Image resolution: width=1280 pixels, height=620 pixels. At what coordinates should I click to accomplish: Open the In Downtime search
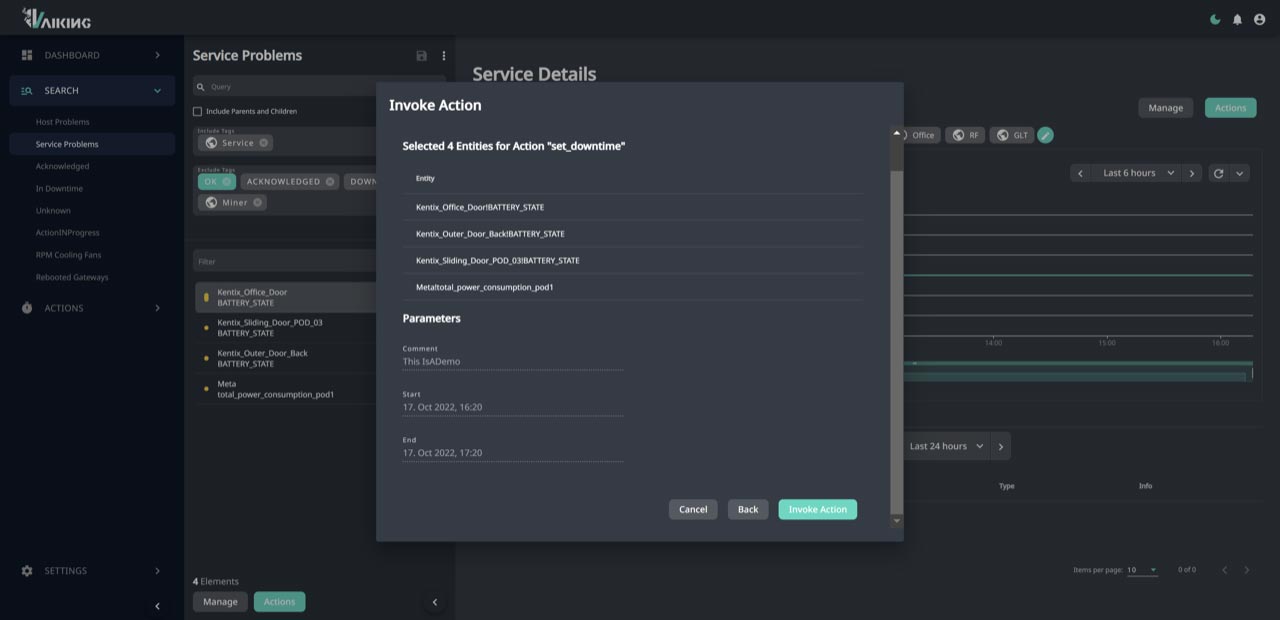coord(59,188)
